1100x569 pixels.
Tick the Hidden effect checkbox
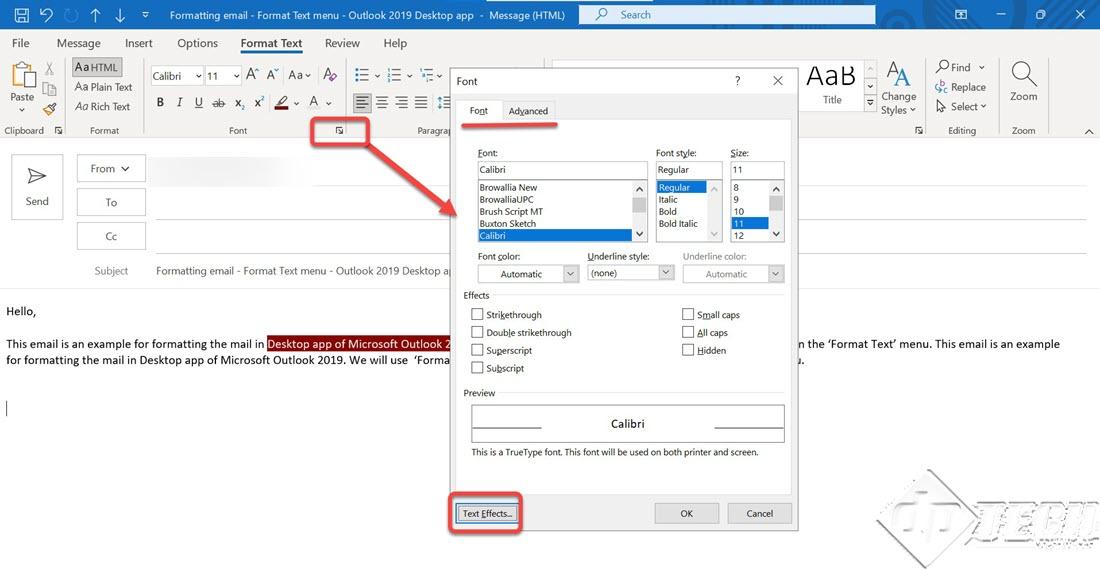click(688, 351)
